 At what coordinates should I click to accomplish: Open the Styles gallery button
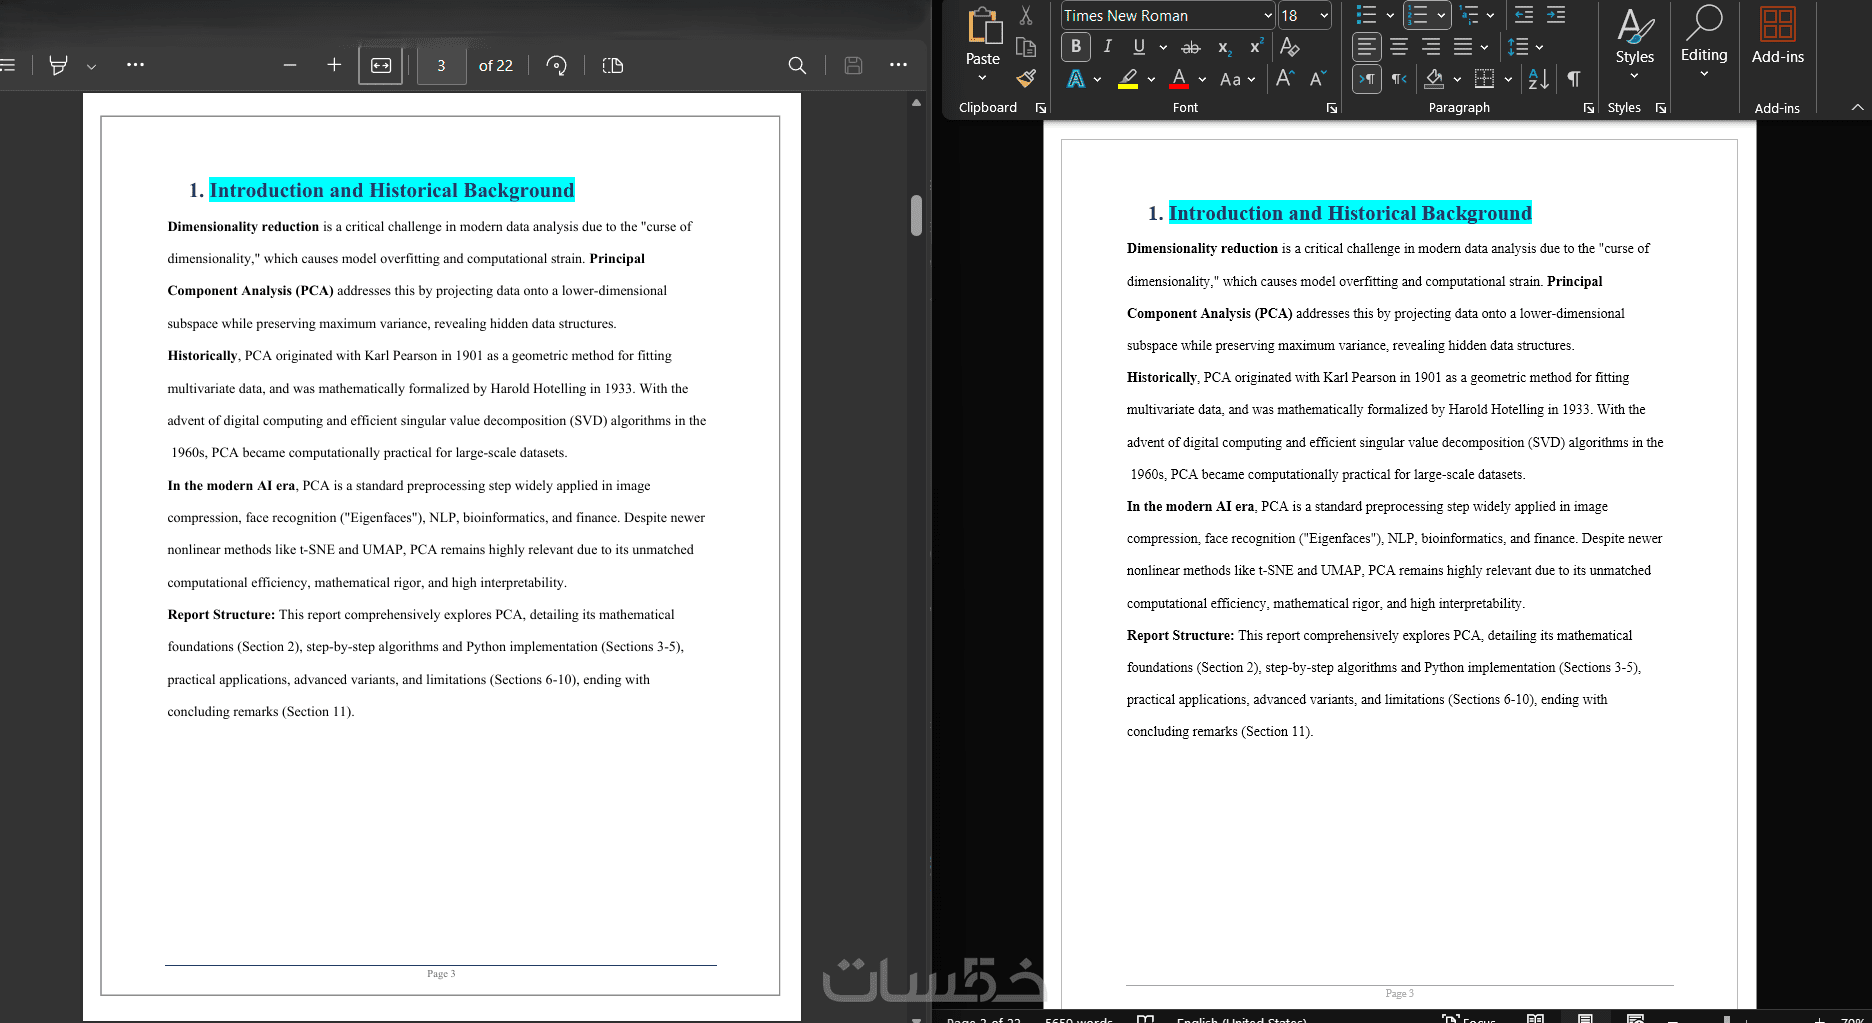[1635, 43]
